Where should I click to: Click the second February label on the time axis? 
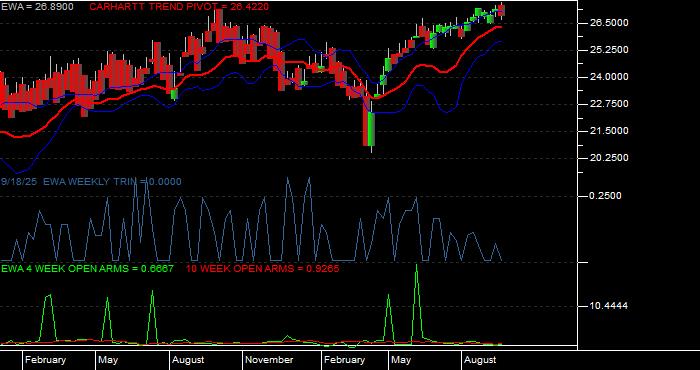point(344,360)
